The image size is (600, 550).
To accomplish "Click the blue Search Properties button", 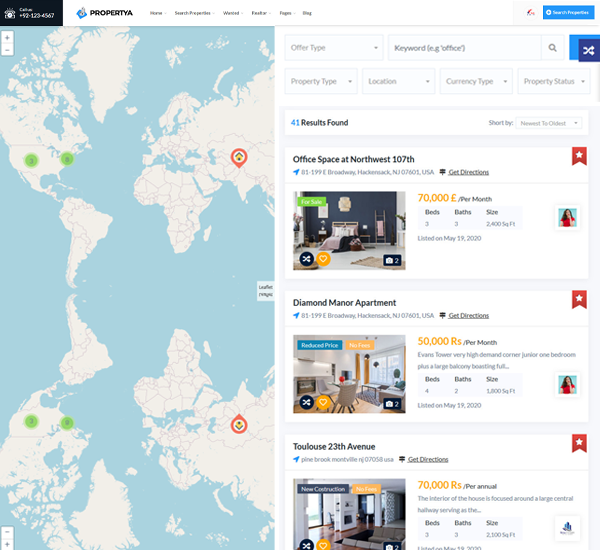I will 568,12.
